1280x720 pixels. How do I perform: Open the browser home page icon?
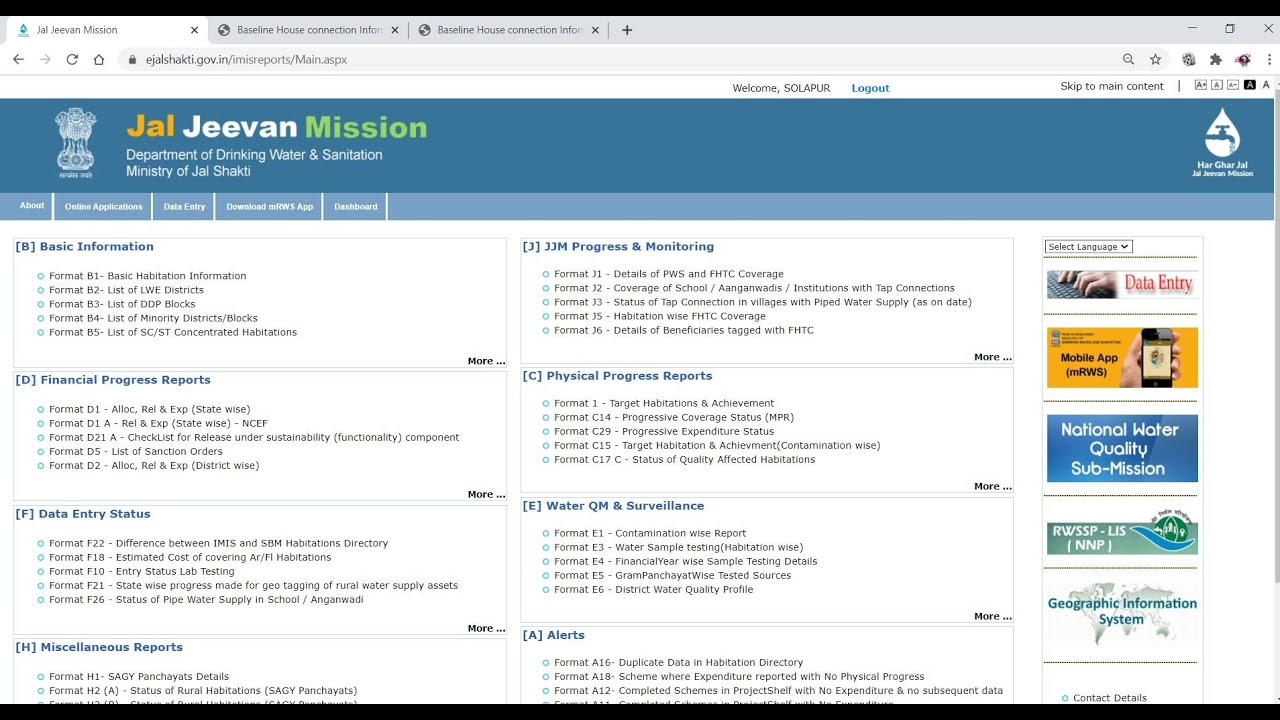99,59
